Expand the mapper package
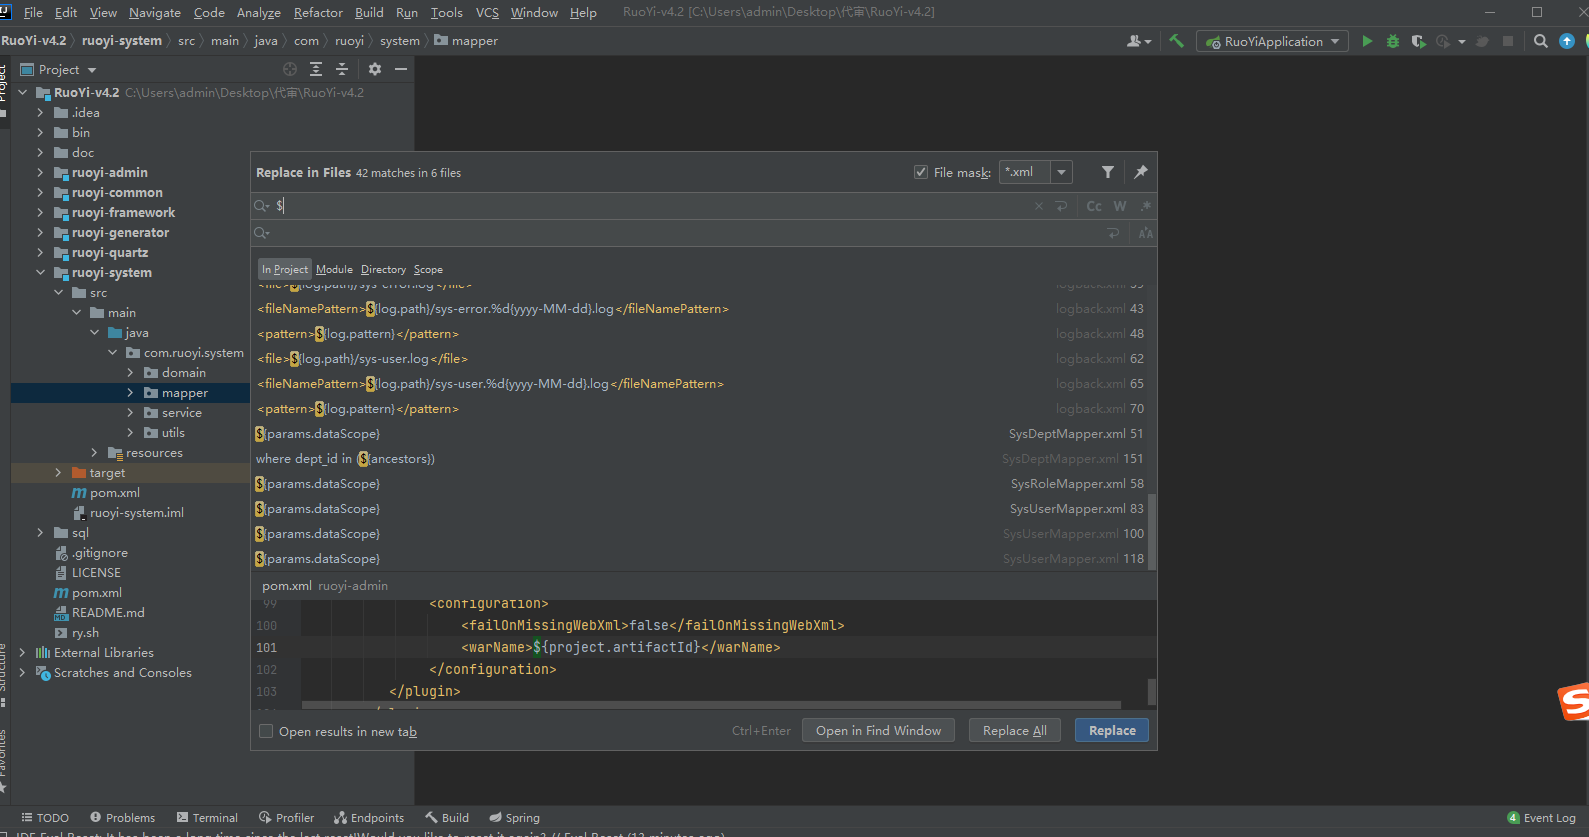Viewport: 1589px width, 837px height. [x=130, y=393]
